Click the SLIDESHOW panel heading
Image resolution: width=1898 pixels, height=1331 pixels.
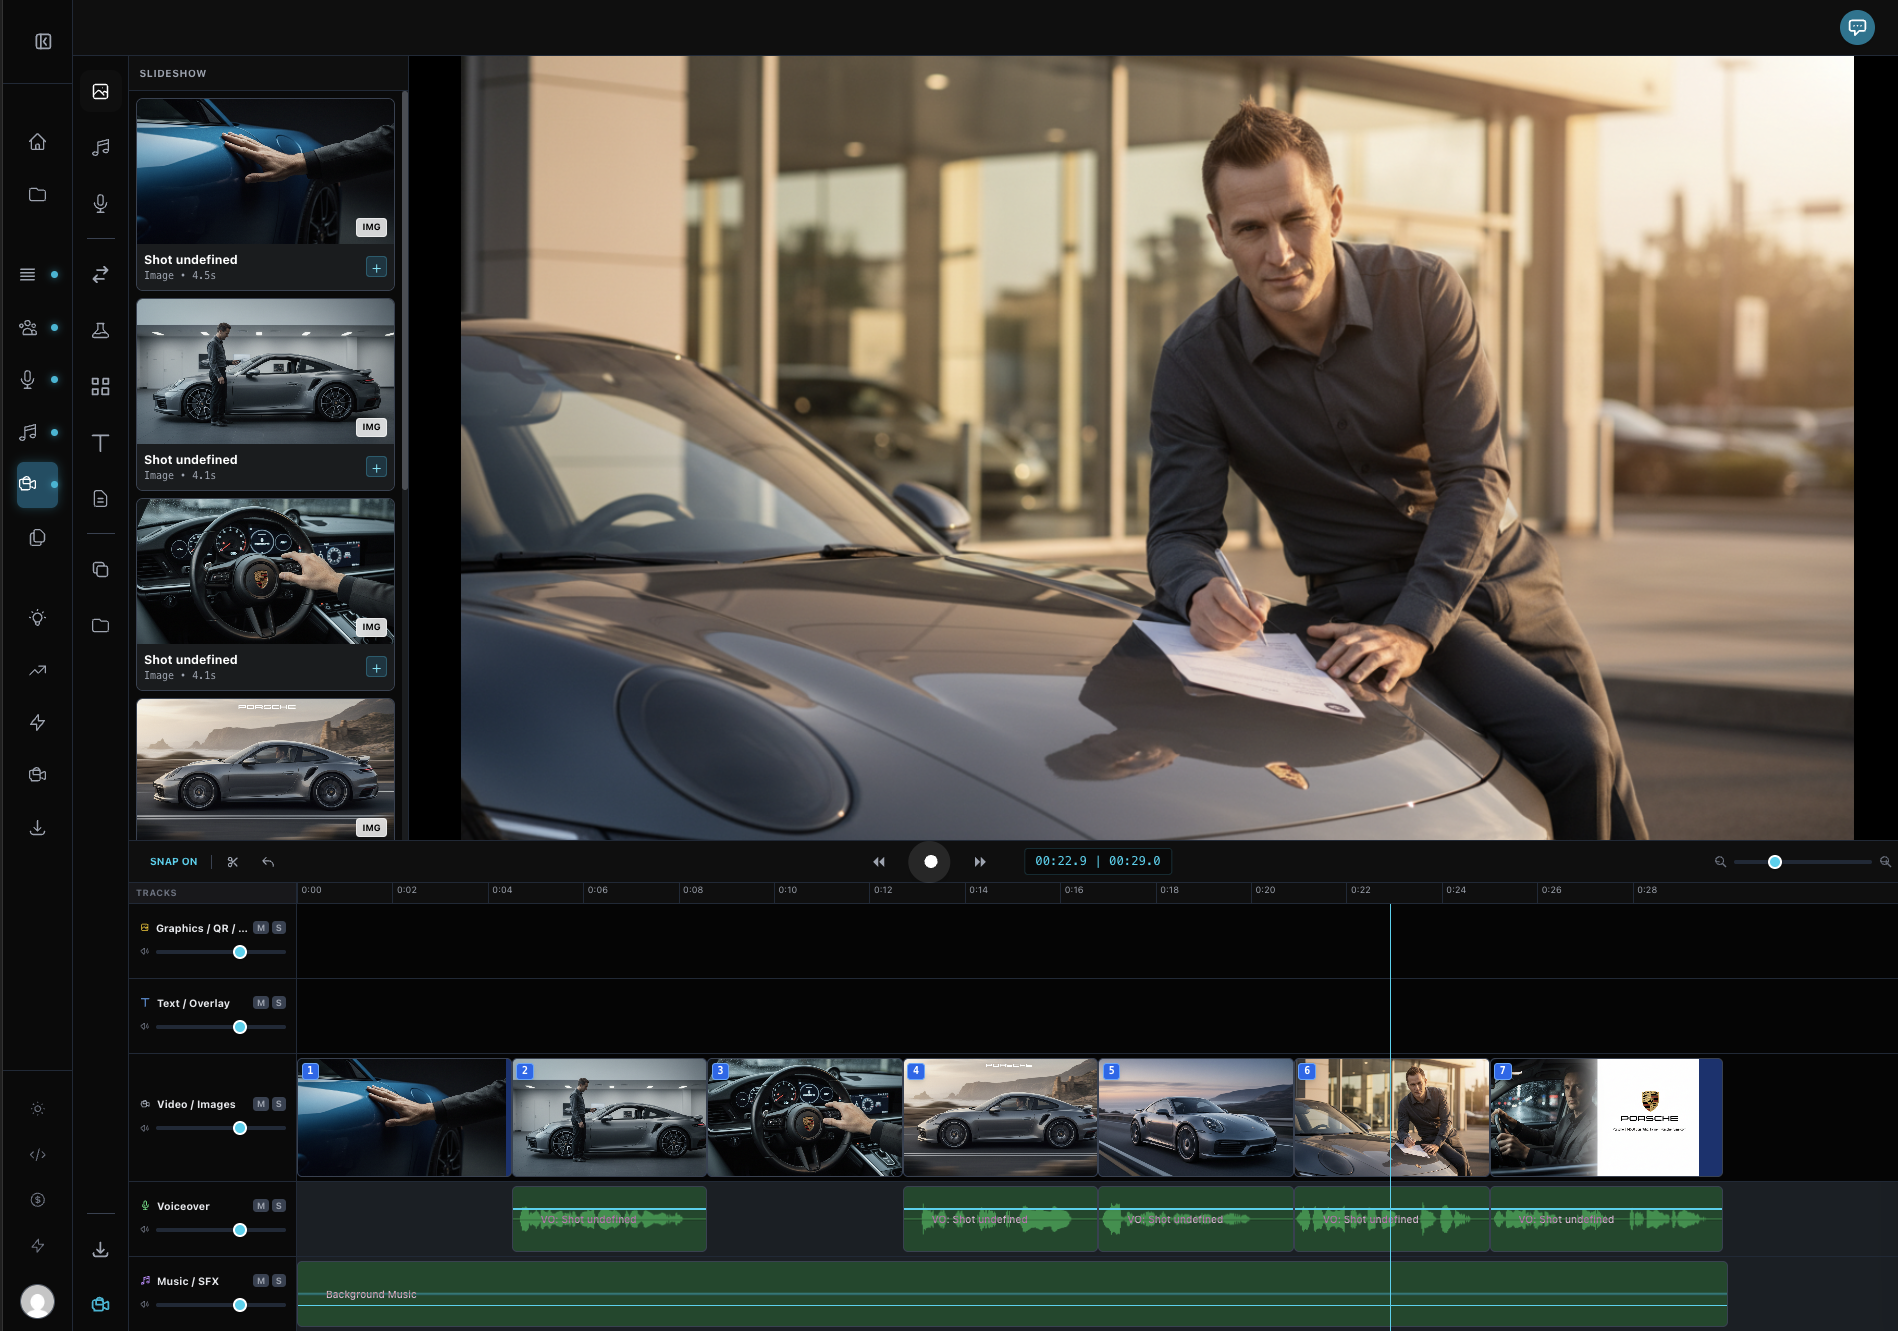click(173, 74)
